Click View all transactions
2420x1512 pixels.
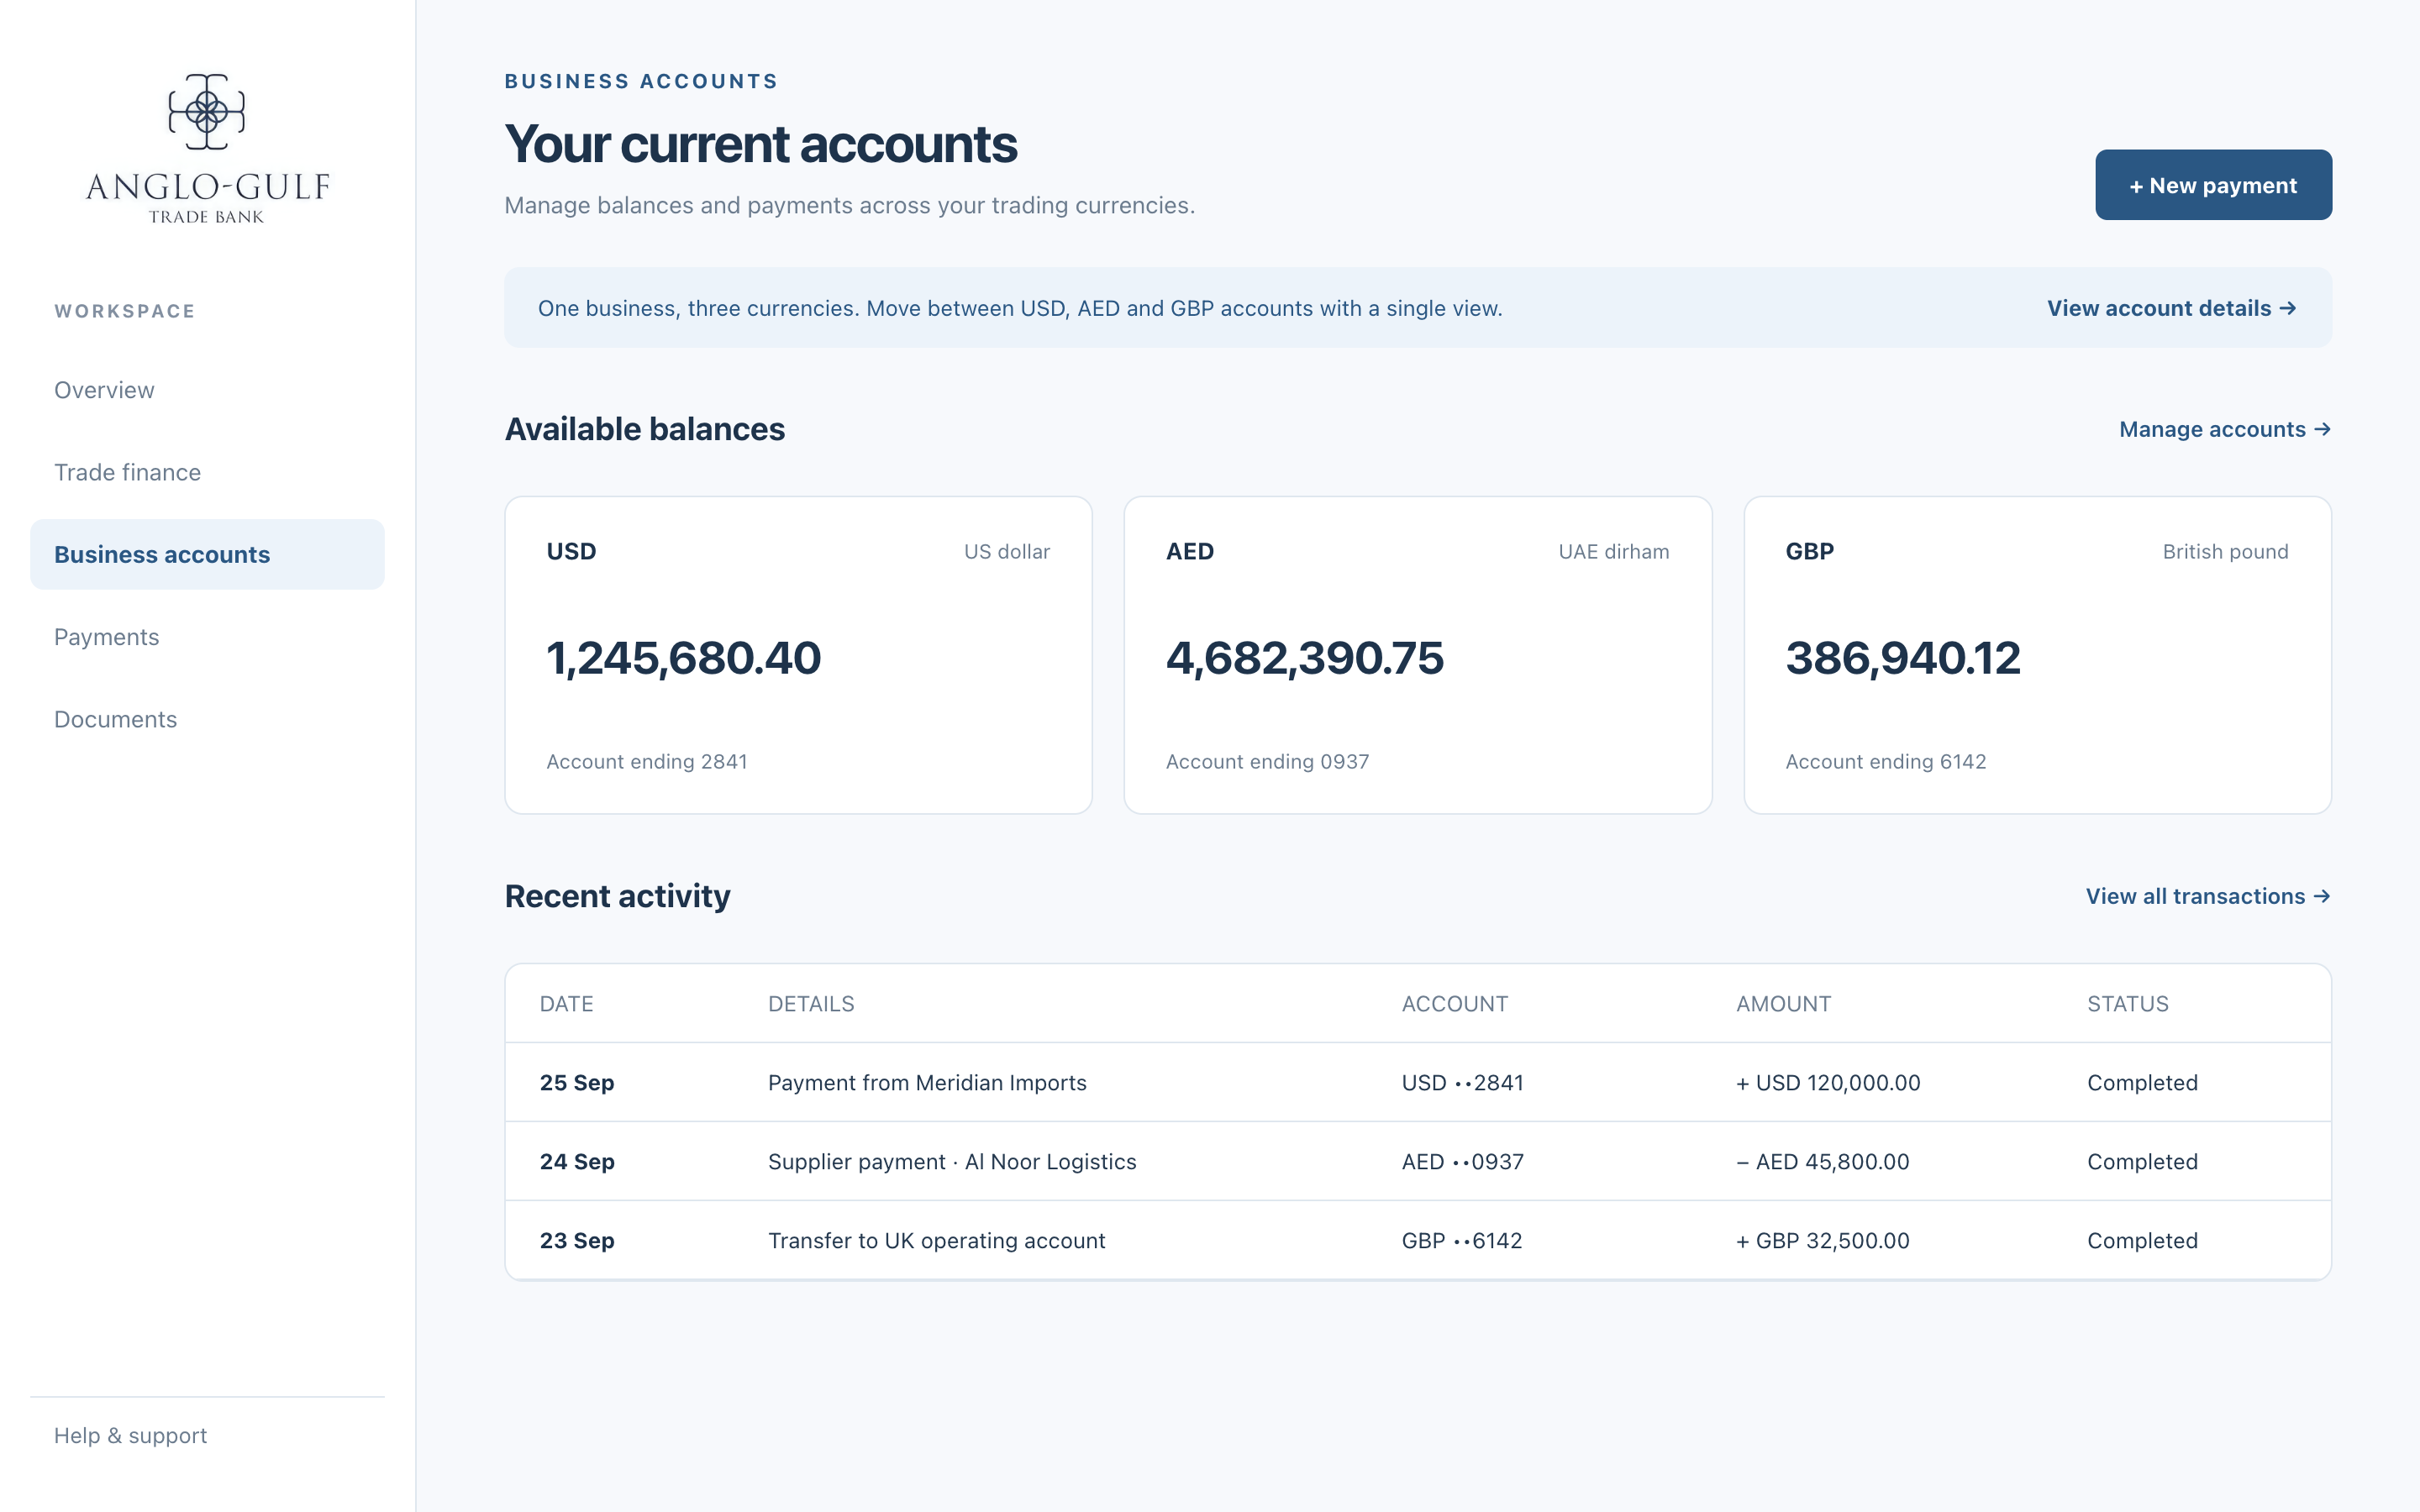coord(2208,896)
